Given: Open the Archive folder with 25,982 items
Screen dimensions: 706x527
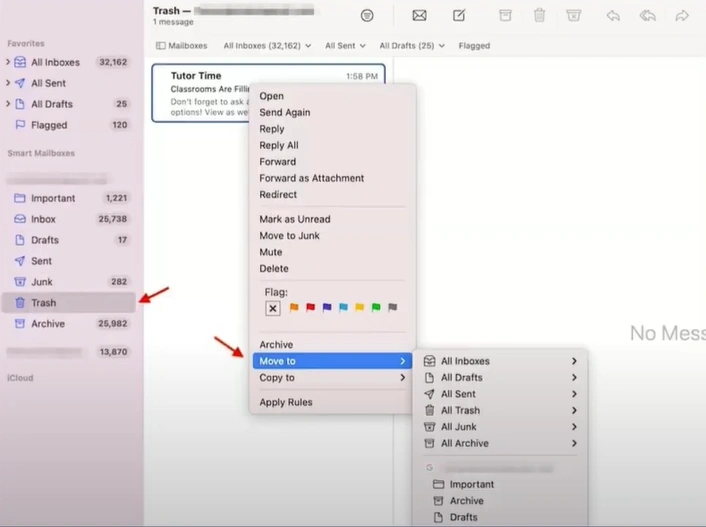Looking at the screenshot, I should pos(68,323).
